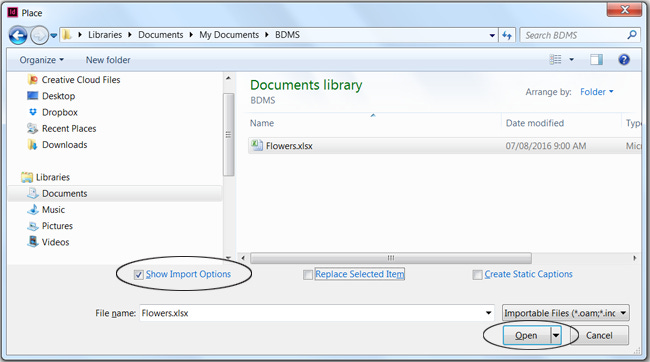This screenshot has height=362, width=650.
Task: Toggle the preview pane icon
Action: [597, 60]
